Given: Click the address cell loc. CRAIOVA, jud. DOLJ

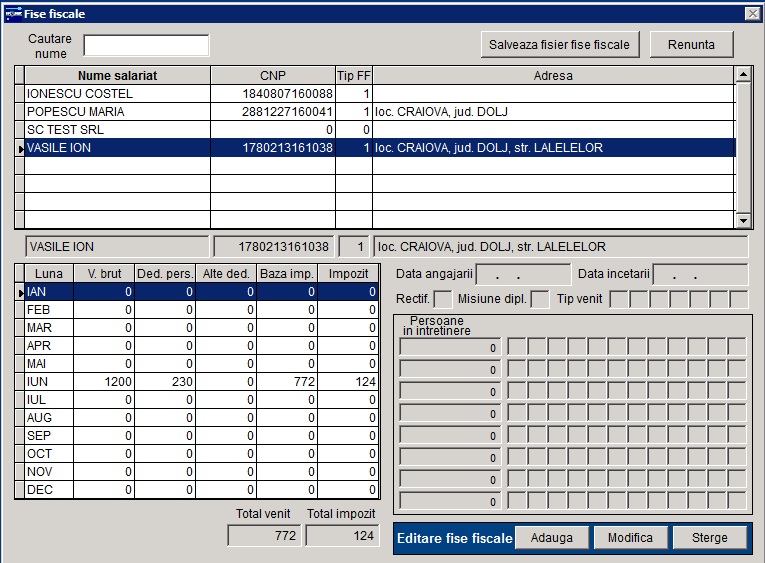Looking at the screenshot, I should [x=553, y=112].
